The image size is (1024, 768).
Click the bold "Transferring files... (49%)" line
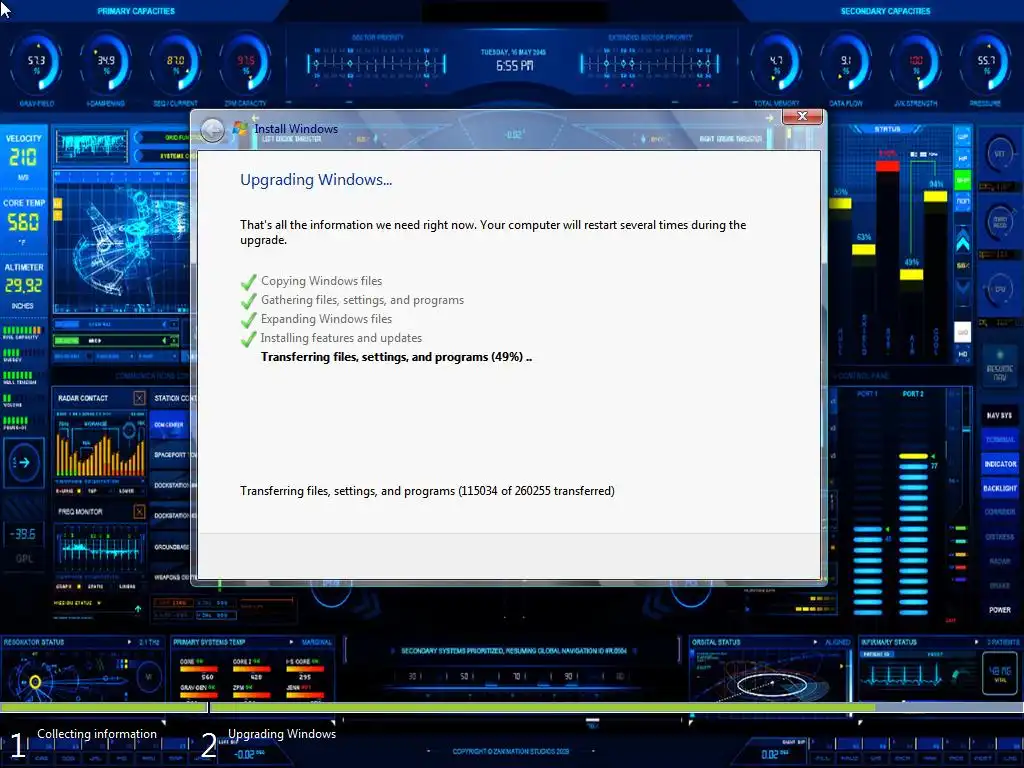click(396, 357)
